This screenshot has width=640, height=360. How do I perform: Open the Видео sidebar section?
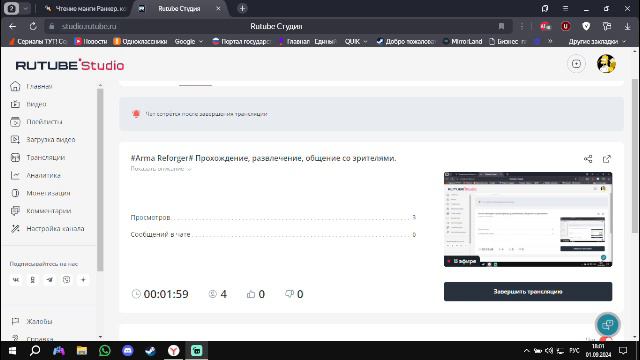[x=29, y=104]
